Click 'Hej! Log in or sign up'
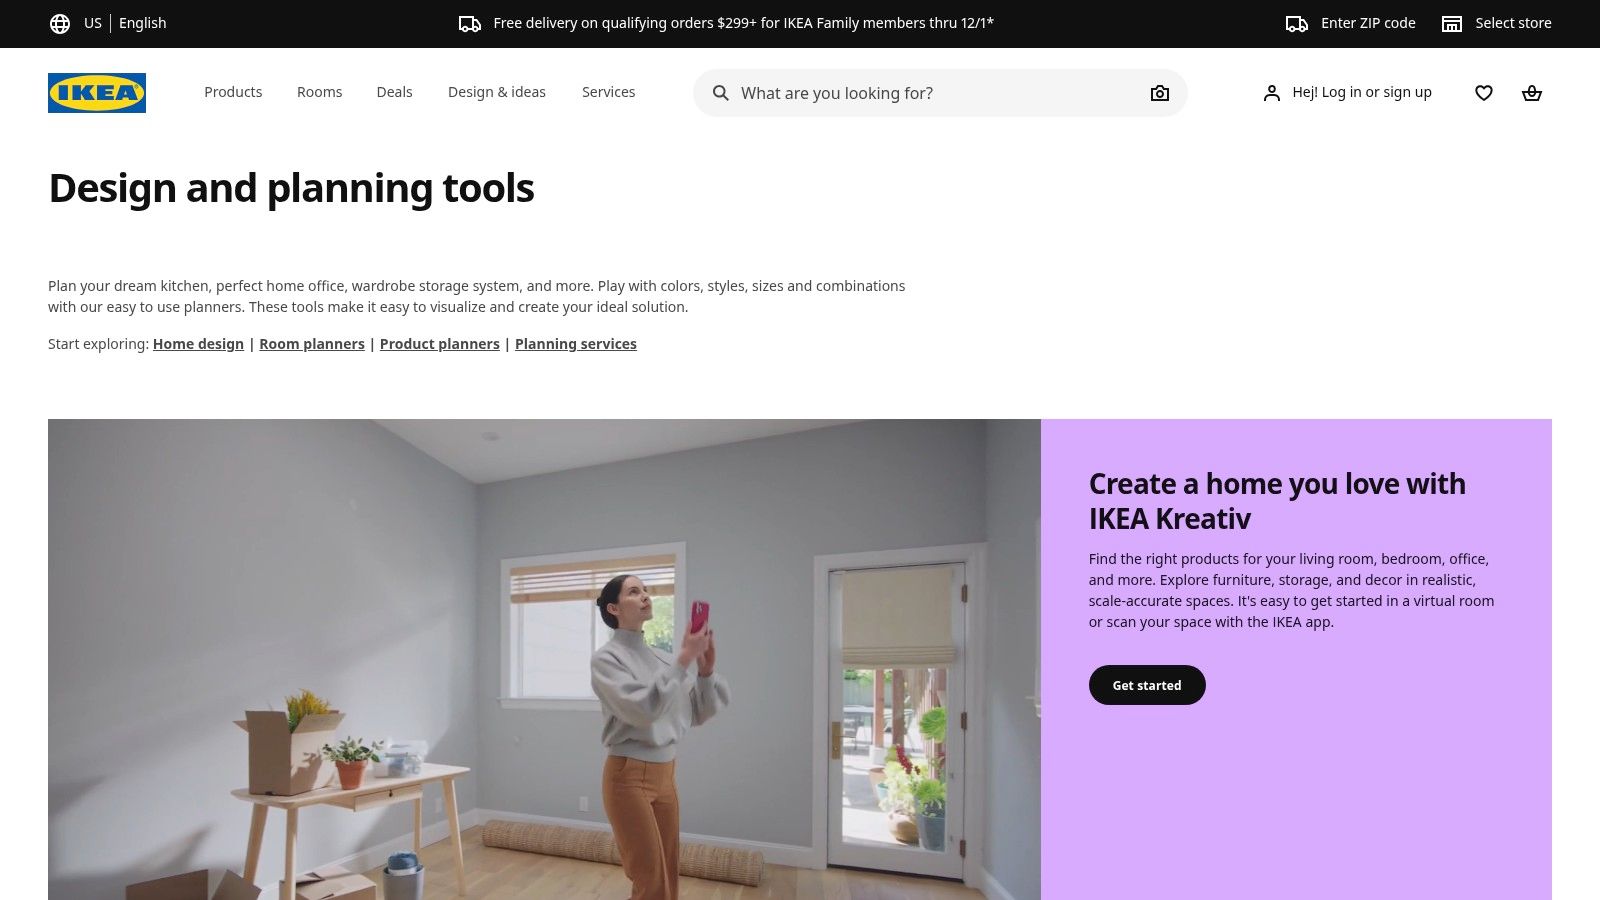Image resolution: width=1600 pixels, height=900 pixels. pyautogui.click(x=1361, y=92)
